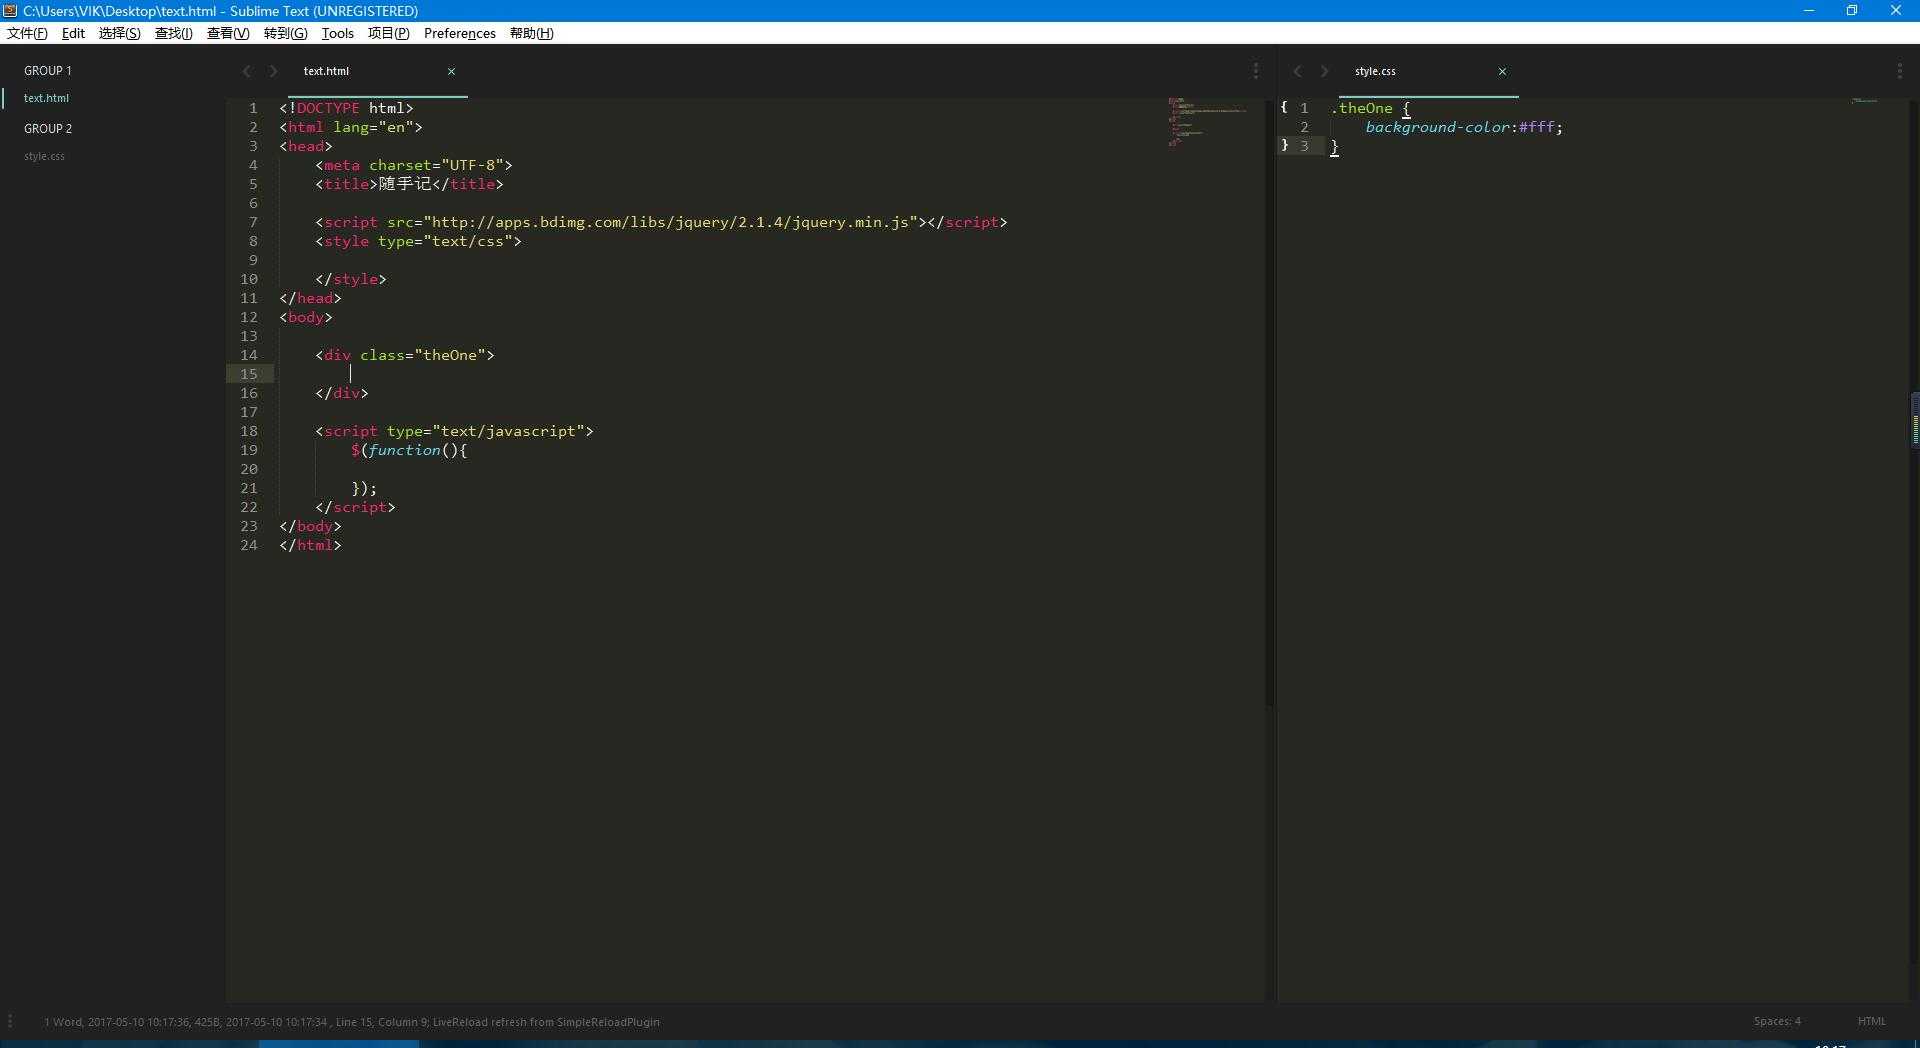This screenshot has height=1048, width=1920.
Task: Open the 文件(F) menu
Action: pyautogui.click(x=27, y=33)
